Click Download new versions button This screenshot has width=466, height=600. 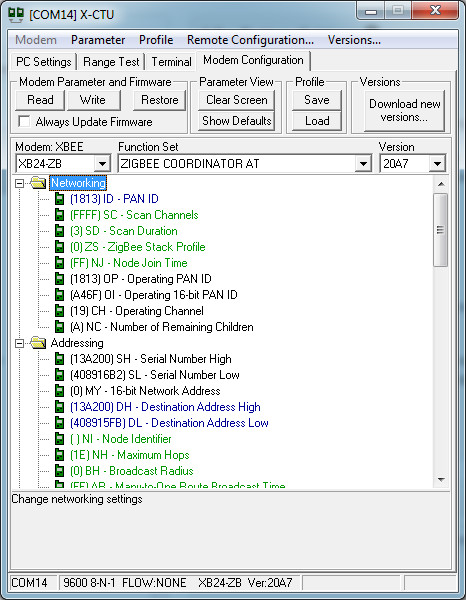404,111
